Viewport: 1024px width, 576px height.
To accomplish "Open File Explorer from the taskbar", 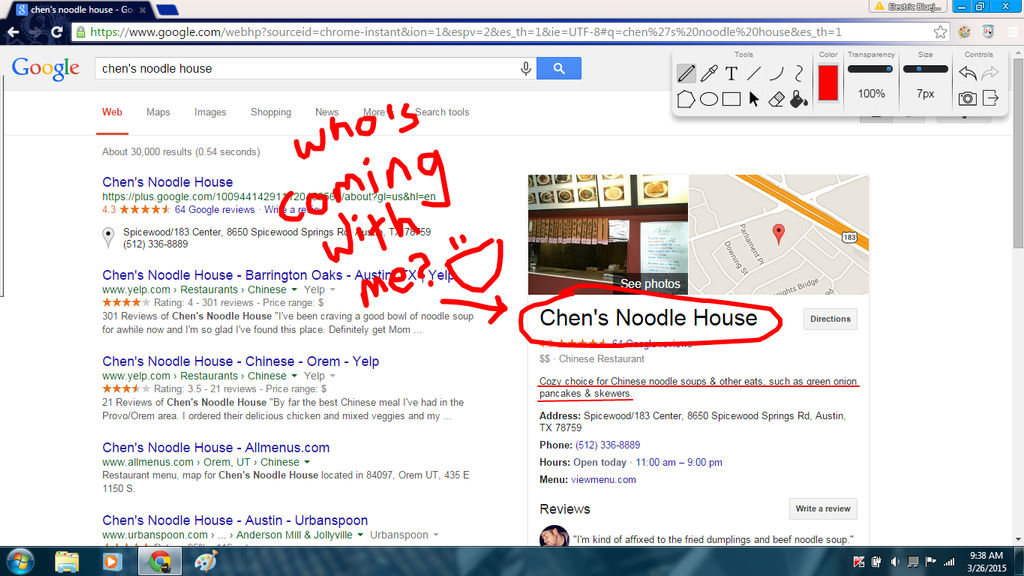I will pyautogui.click(x=67, y=562).
